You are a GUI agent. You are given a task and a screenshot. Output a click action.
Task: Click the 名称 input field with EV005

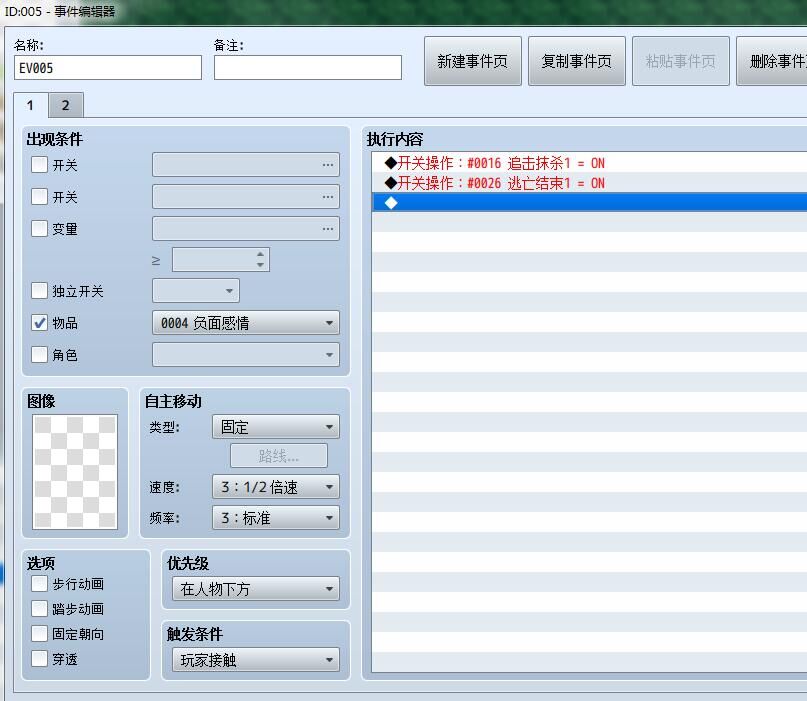108,68
